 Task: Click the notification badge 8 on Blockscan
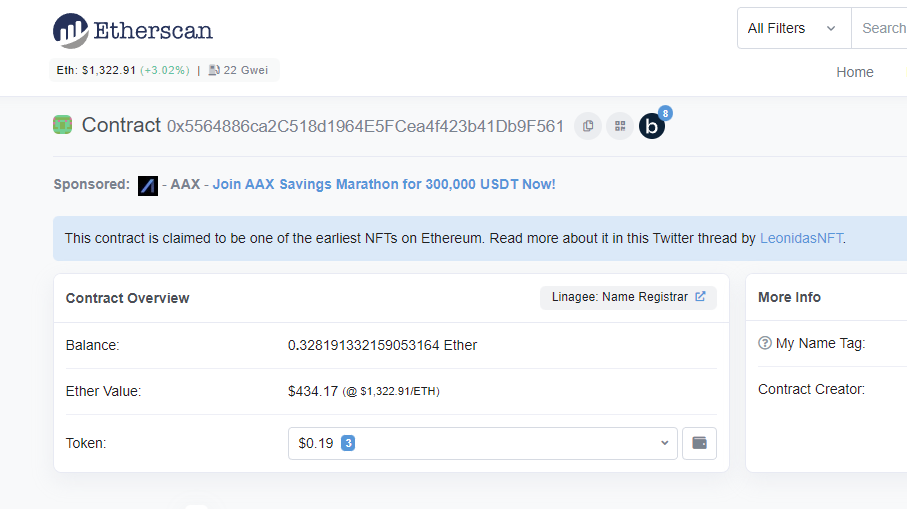665,113
